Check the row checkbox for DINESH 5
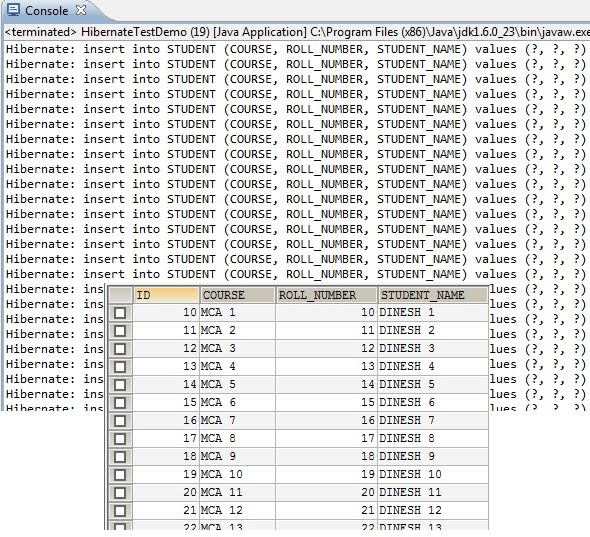 120,385
